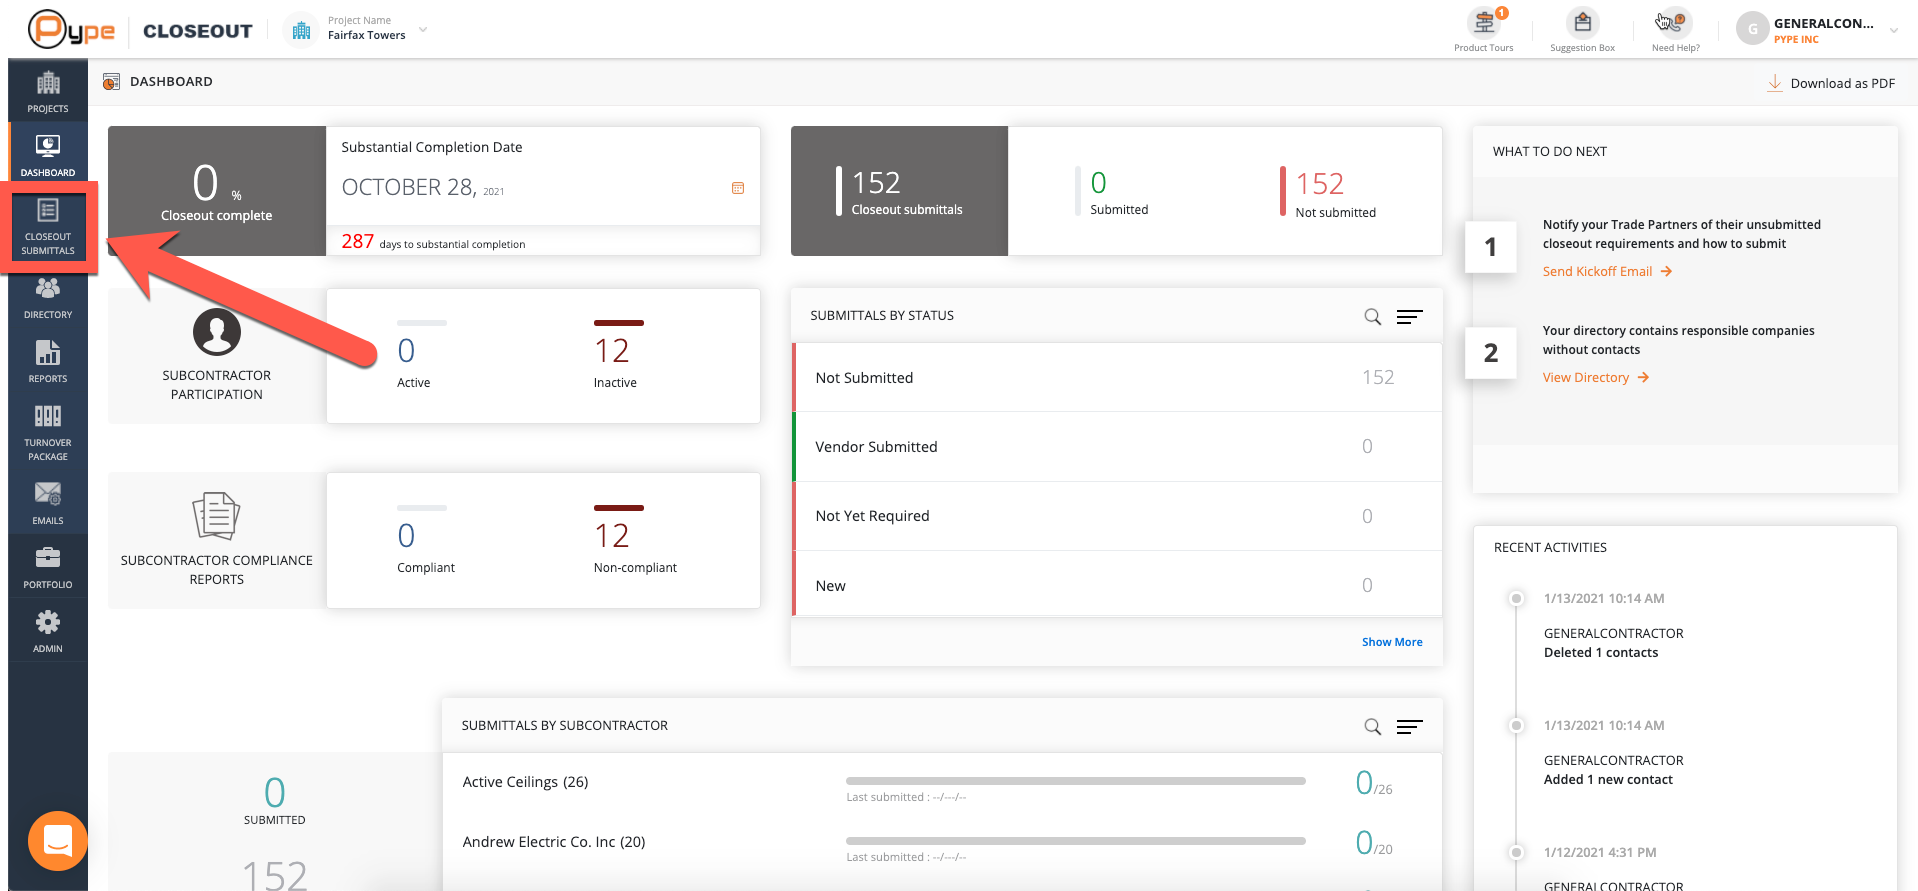This screenshot has height=891, width=1918.
Task: Open filter for Submittals by Status
Action: pyautogui.click(x=1410, y=317)
